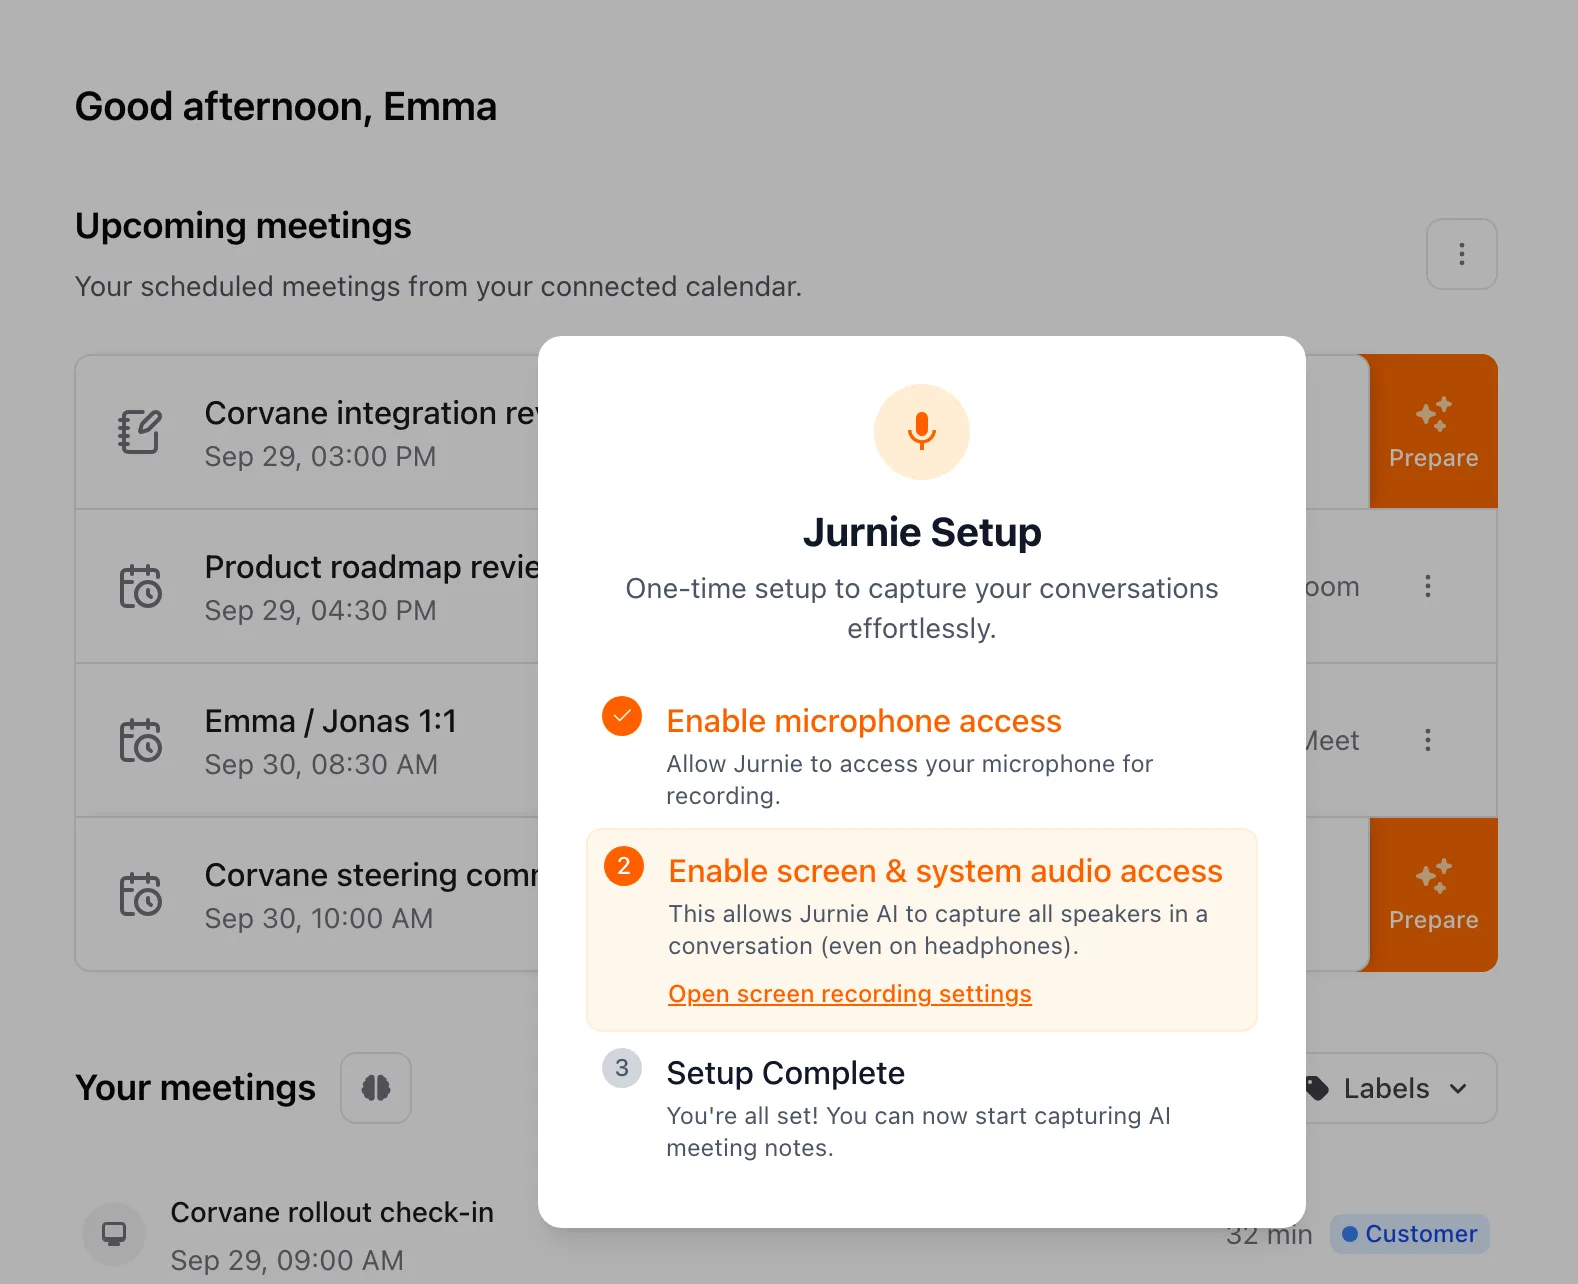The height and width of the screenshot is (1284, 1578).
Task: Click 'Setup Complete' step title
Action: [785, 1073]
